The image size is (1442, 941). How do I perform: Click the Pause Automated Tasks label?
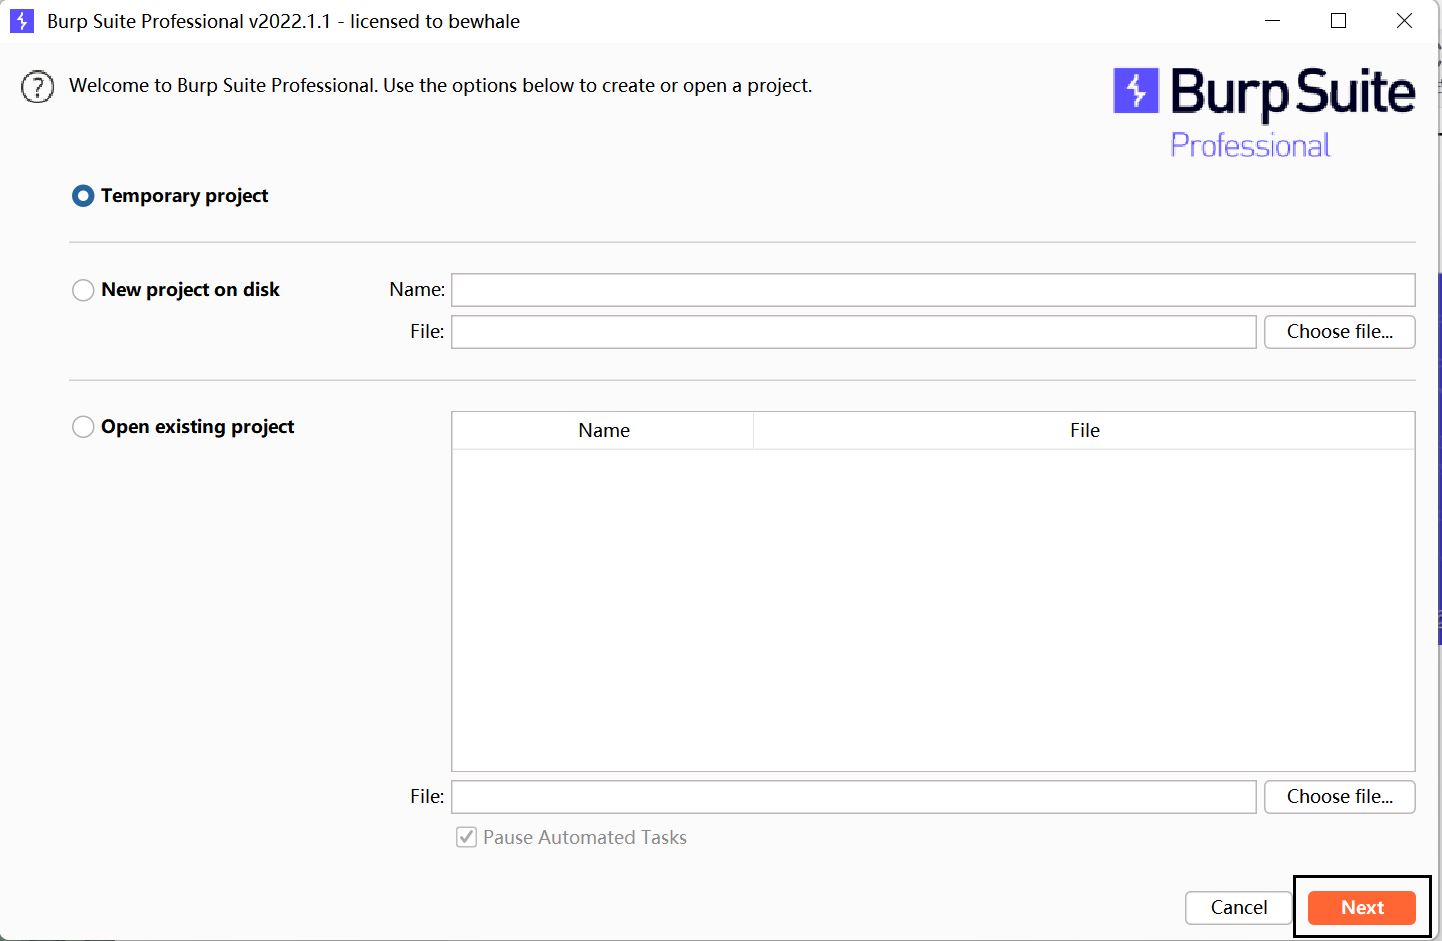[x=584, y=837]
